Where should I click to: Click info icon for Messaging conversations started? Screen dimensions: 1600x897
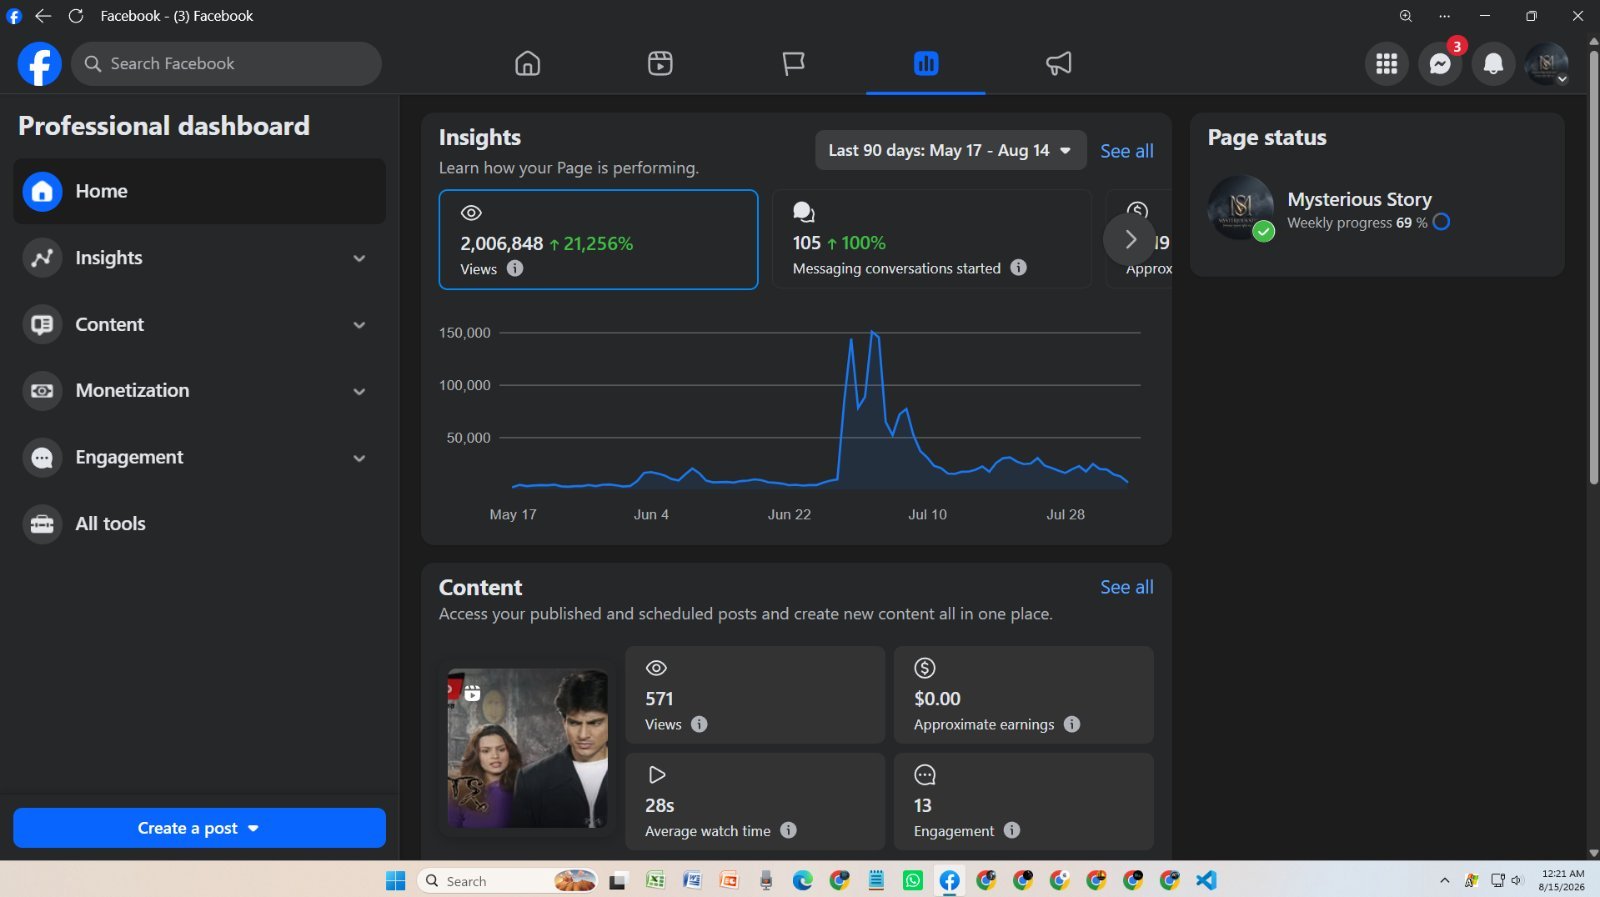coord(1018,267)
